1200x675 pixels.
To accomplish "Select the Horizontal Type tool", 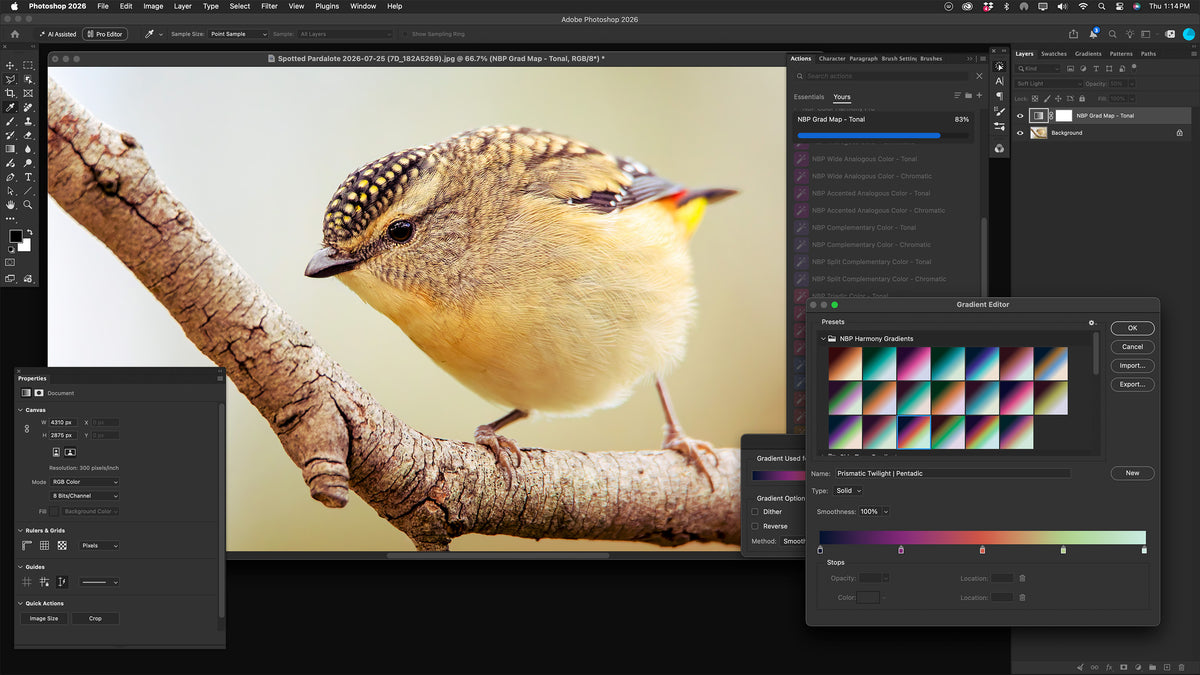I will tap(28, 177).
